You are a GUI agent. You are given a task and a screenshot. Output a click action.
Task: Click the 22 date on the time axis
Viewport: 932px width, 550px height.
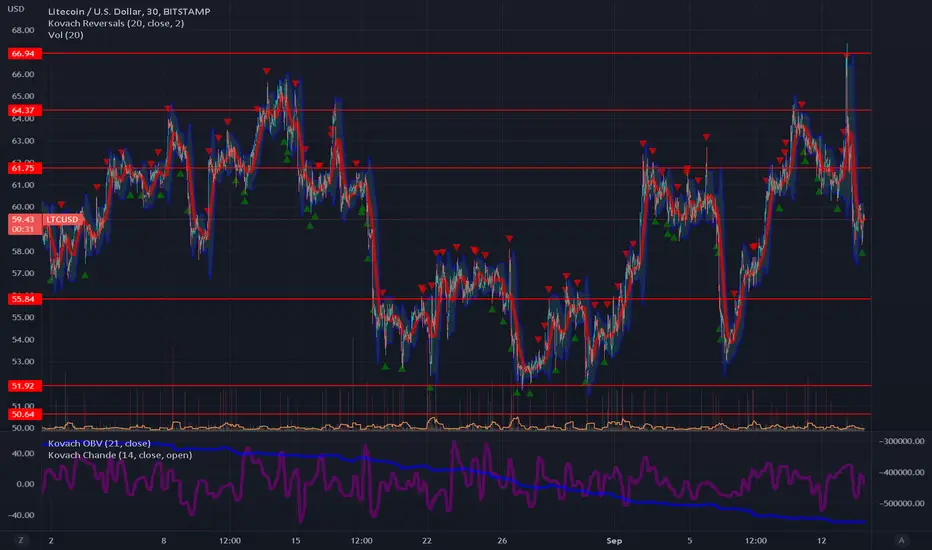pyautogui.click(x=427, y=540)
